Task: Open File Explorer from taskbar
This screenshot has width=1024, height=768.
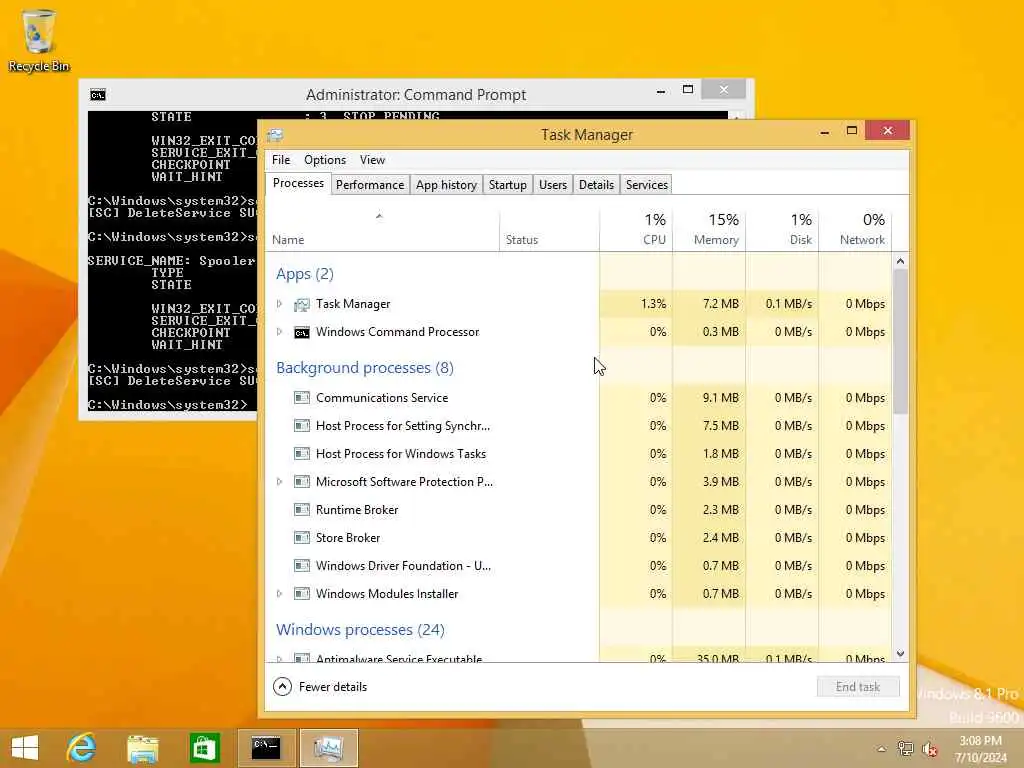Action: coord(142,748)
